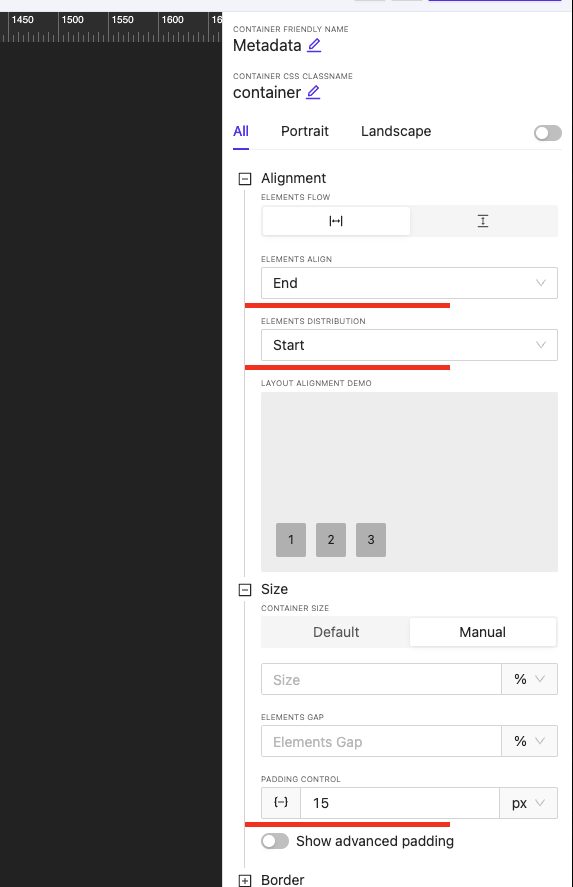Focus the Elements Gap input field

pyautogui.click(x=381, y=741)
